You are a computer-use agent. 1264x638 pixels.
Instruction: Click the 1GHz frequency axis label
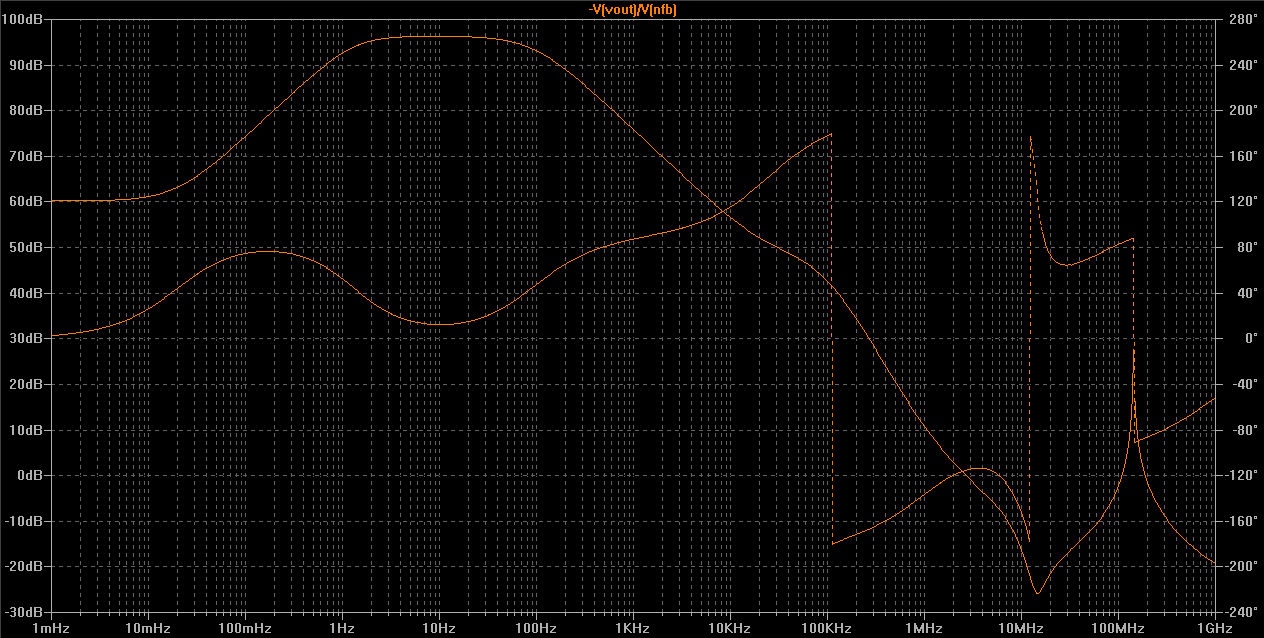point(1216,628)
